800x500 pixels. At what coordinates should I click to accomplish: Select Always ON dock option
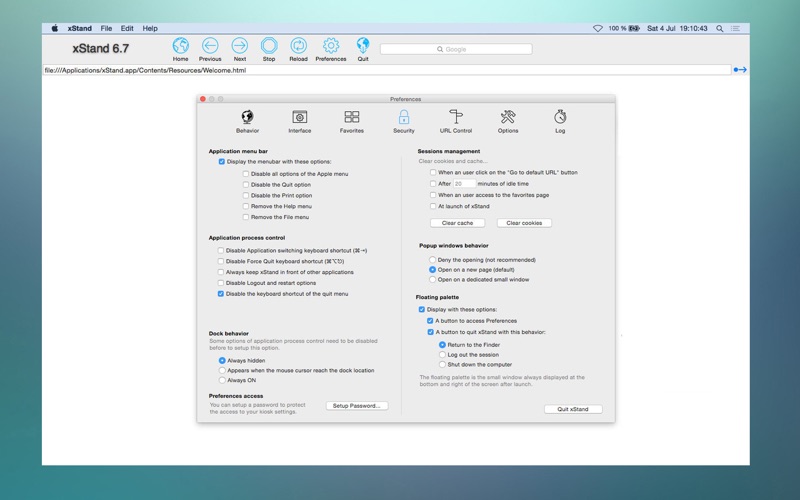(x=222, y=380)
